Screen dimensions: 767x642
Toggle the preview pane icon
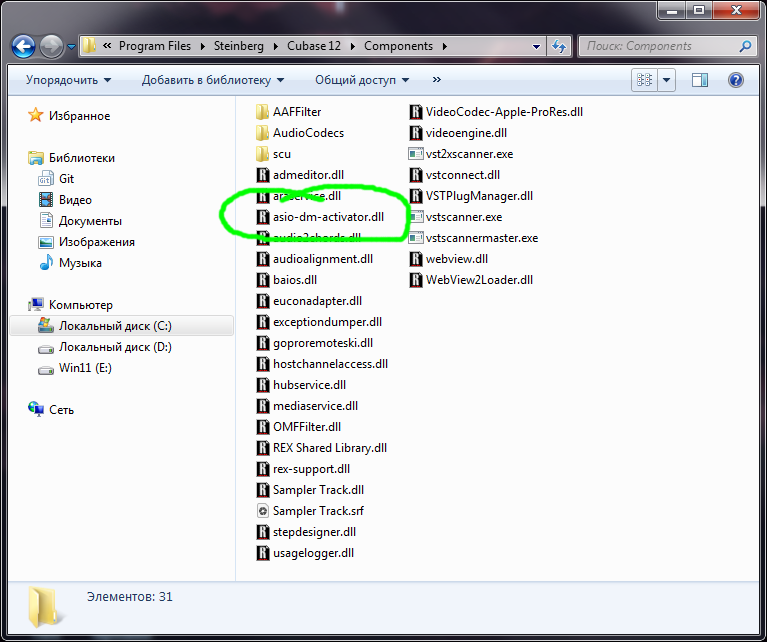(700, 80)
